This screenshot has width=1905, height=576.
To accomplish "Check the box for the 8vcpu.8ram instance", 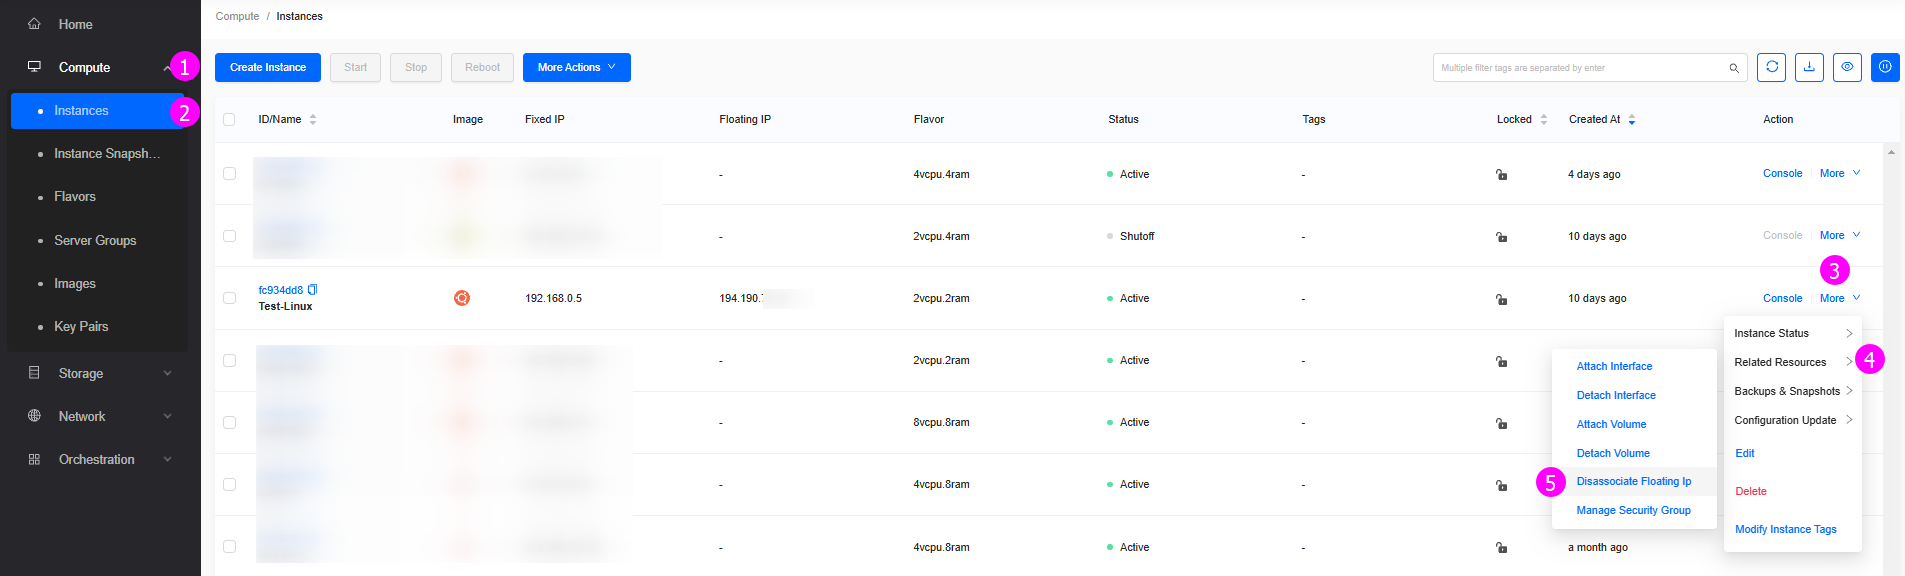I will 229,422.
